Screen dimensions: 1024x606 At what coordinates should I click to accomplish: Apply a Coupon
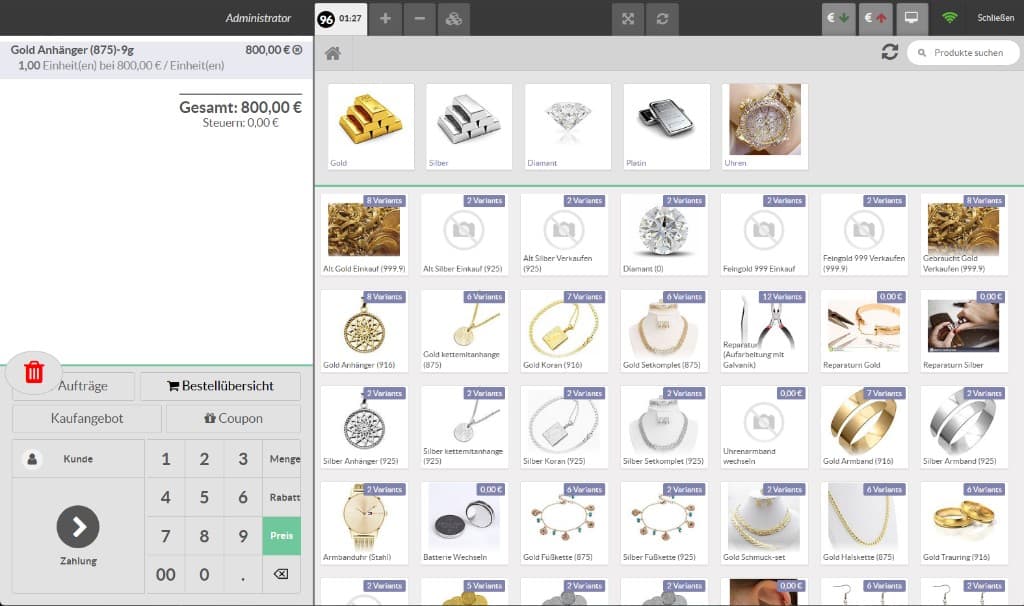233,419
